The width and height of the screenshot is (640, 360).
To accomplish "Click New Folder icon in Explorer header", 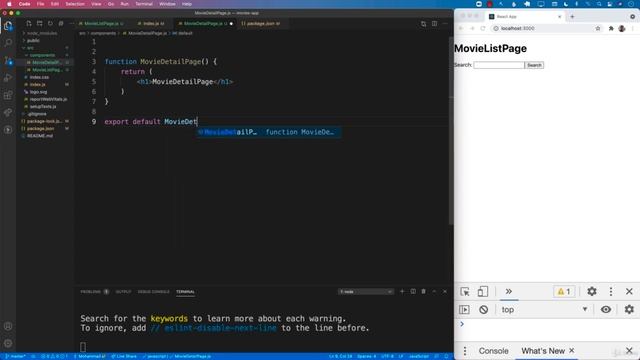I will coord(40,24).
